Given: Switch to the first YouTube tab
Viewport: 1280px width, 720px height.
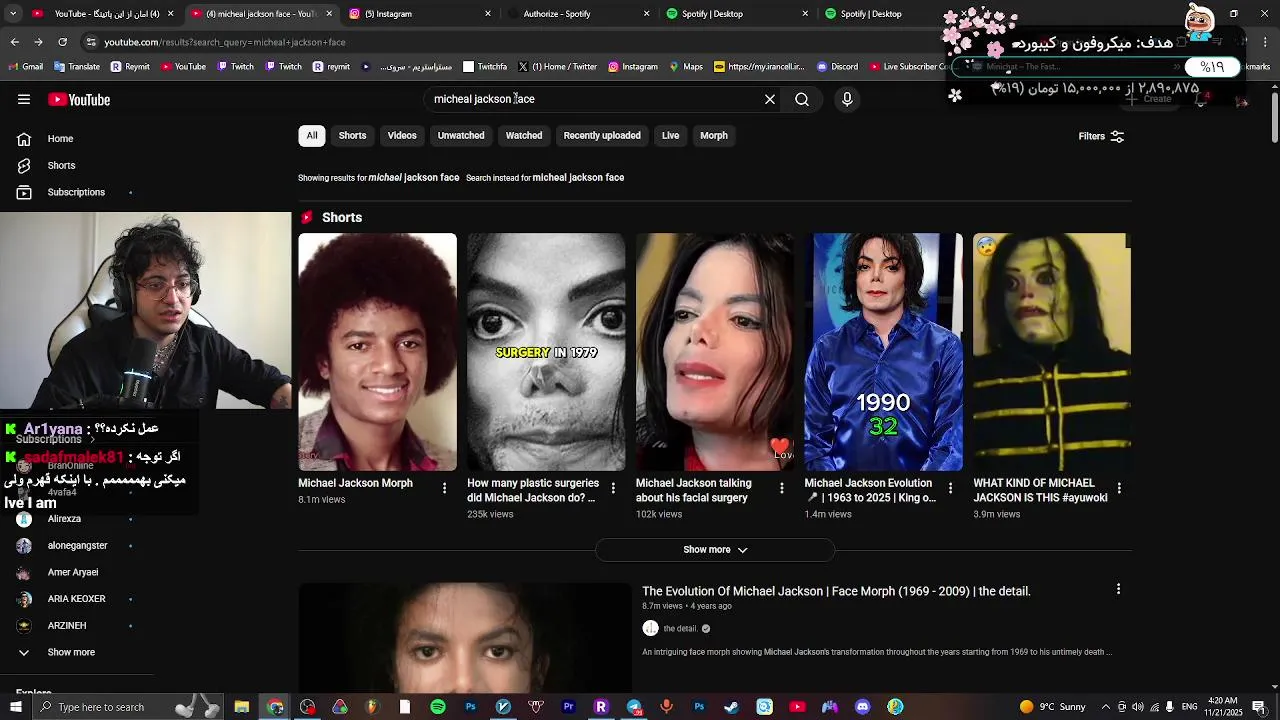Looking at the screenshot, I should [100, 14].
